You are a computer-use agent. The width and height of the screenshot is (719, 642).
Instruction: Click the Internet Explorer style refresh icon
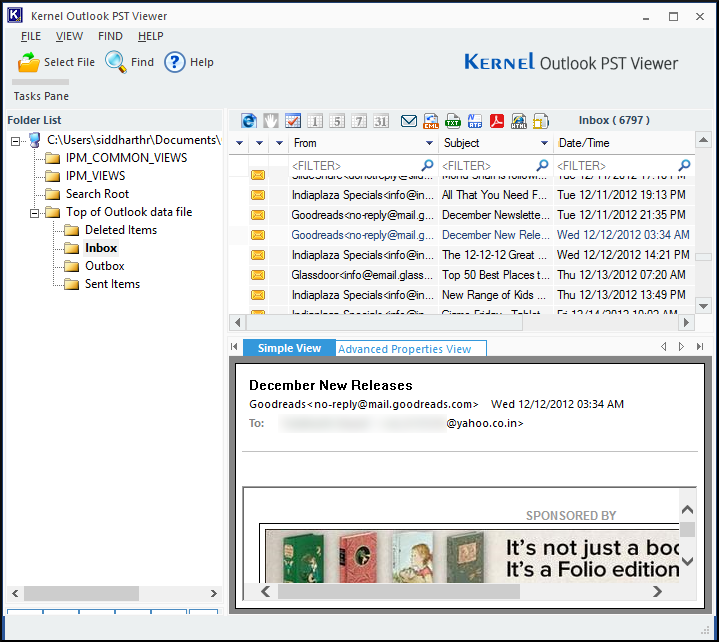click(249, 121)
